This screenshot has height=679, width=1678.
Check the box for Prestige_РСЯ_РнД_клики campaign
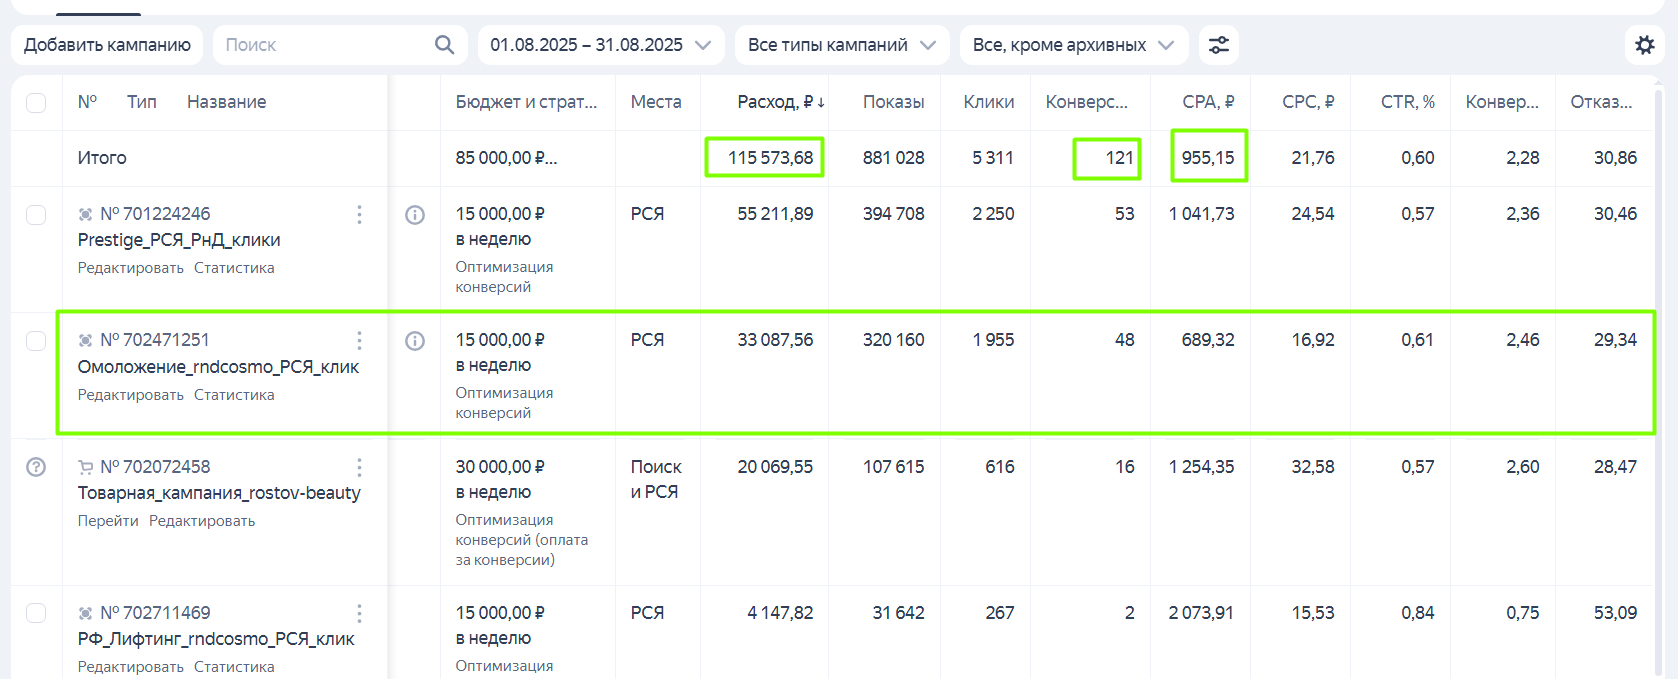pyautogui.click(x=36, y=215)
